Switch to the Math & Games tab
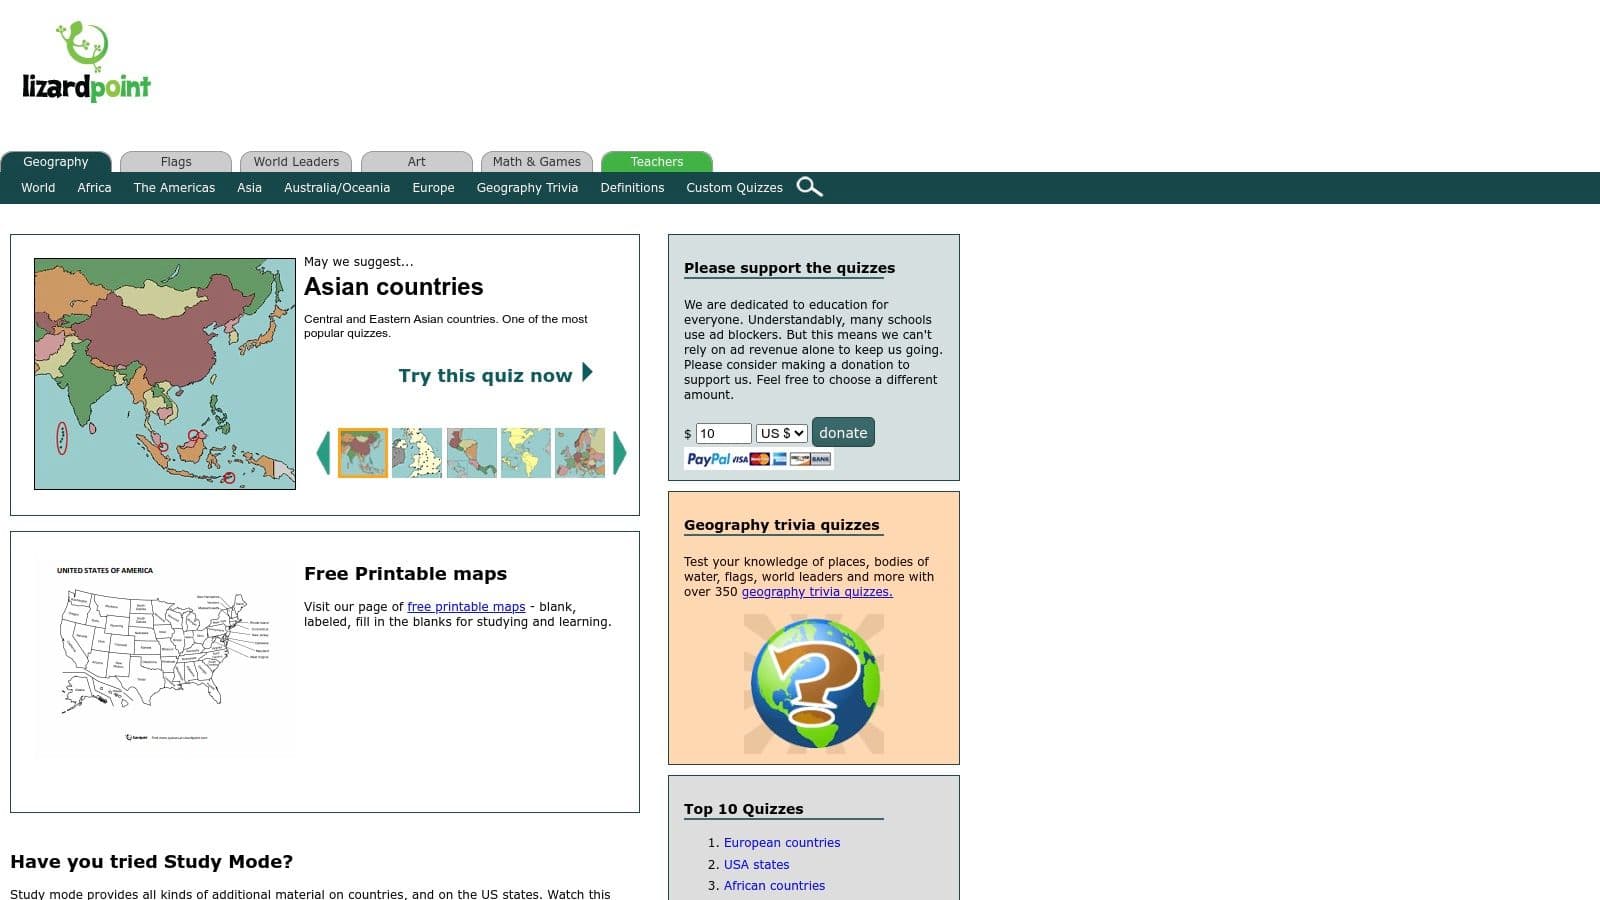Viewport: 1600px width, 900px height. pyautogui.click(x=537, y=161)
